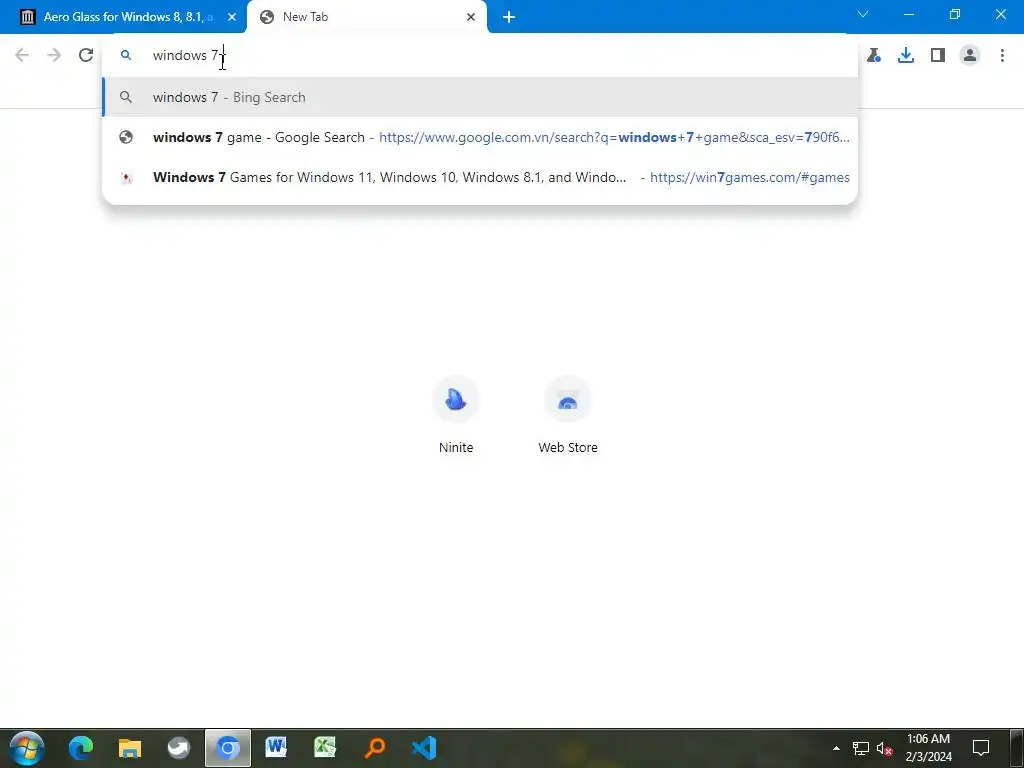This screenshot has height=768, width=1024.
Task: Open Chrome Labs flask icon
Action: point(874,56)
